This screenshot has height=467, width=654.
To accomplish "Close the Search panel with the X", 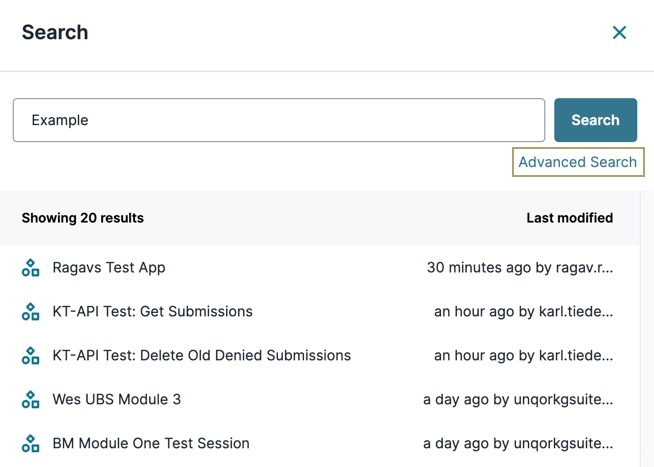I will click(x=619, y=33).
